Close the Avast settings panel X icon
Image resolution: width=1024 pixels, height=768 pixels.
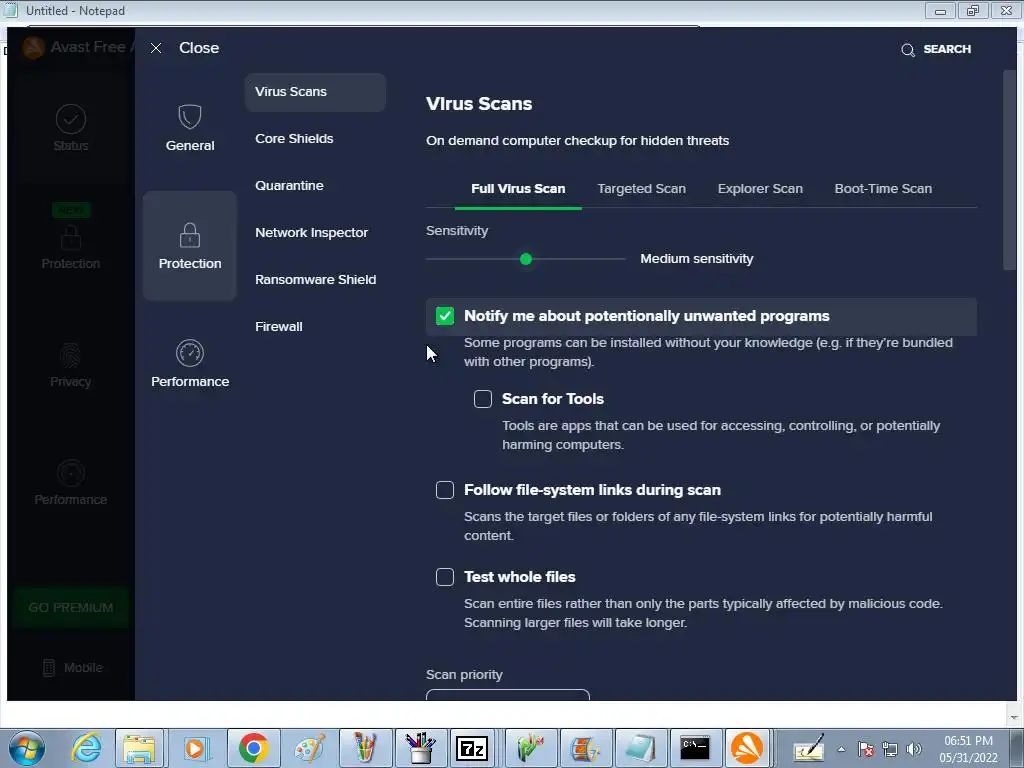pos(156,48)
